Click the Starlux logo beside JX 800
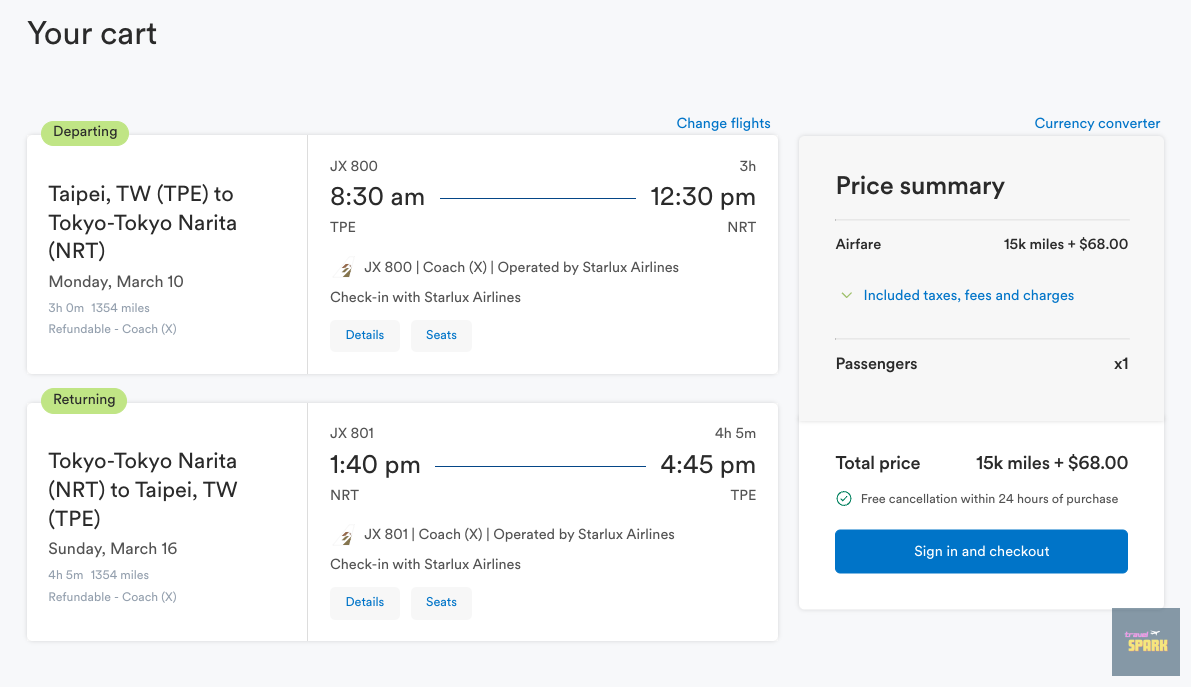 [x=346, y=269]
